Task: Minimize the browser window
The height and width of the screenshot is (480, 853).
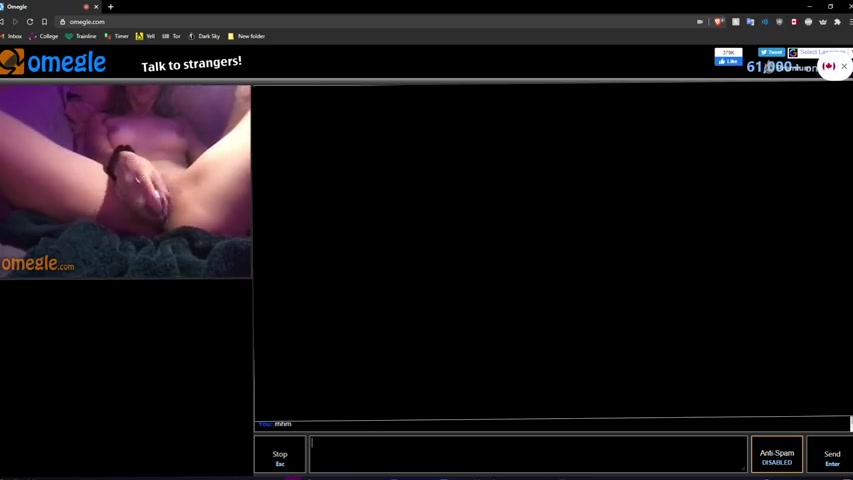Action: coord(809,7)
